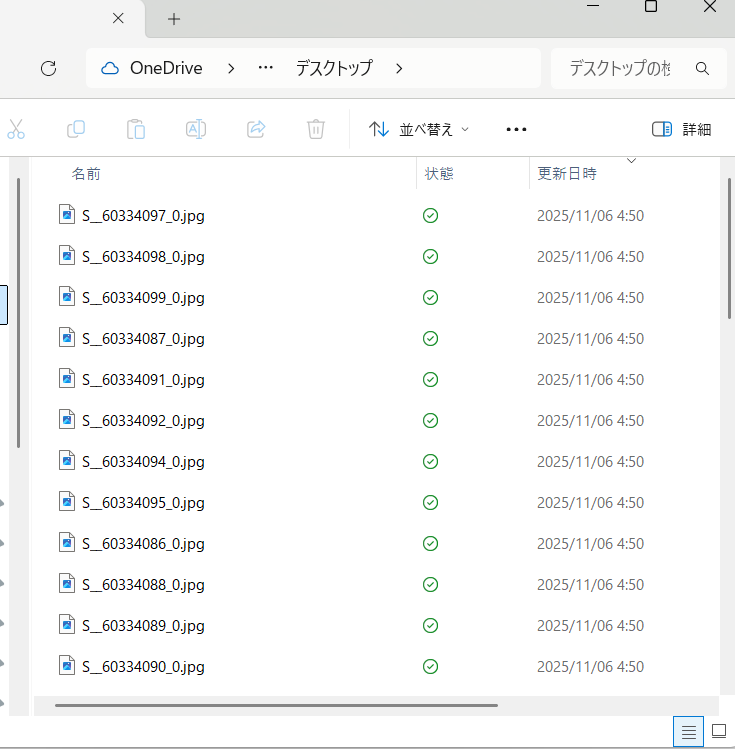Sort by 更新日時 column header

(x=567, y=174)
